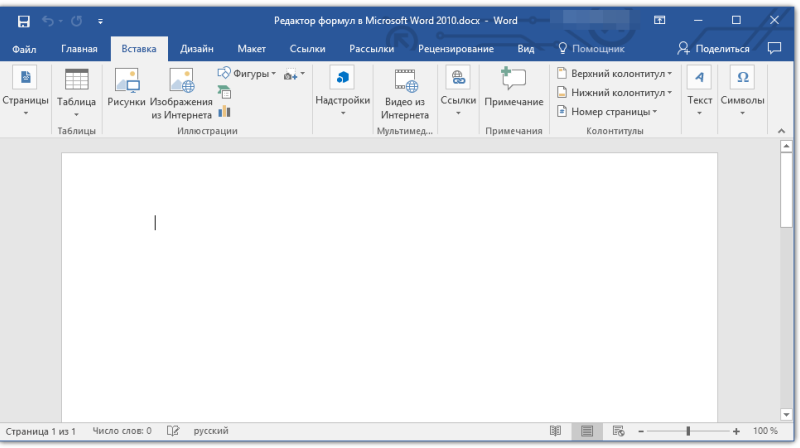800x448 pixels.
Task: Save the document with floppy disk icon
Action: (23, 21)
